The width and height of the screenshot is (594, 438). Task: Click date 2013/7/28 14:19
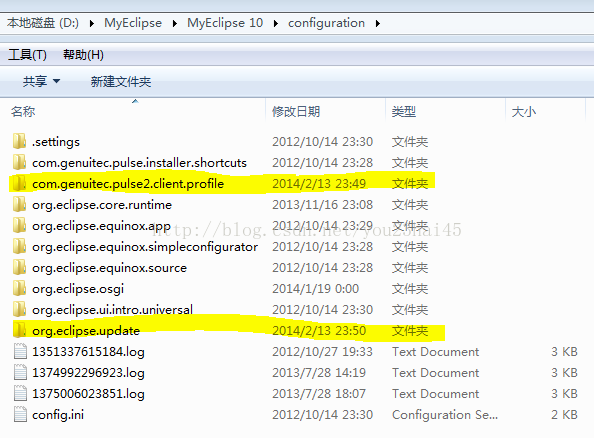point(319,373)
